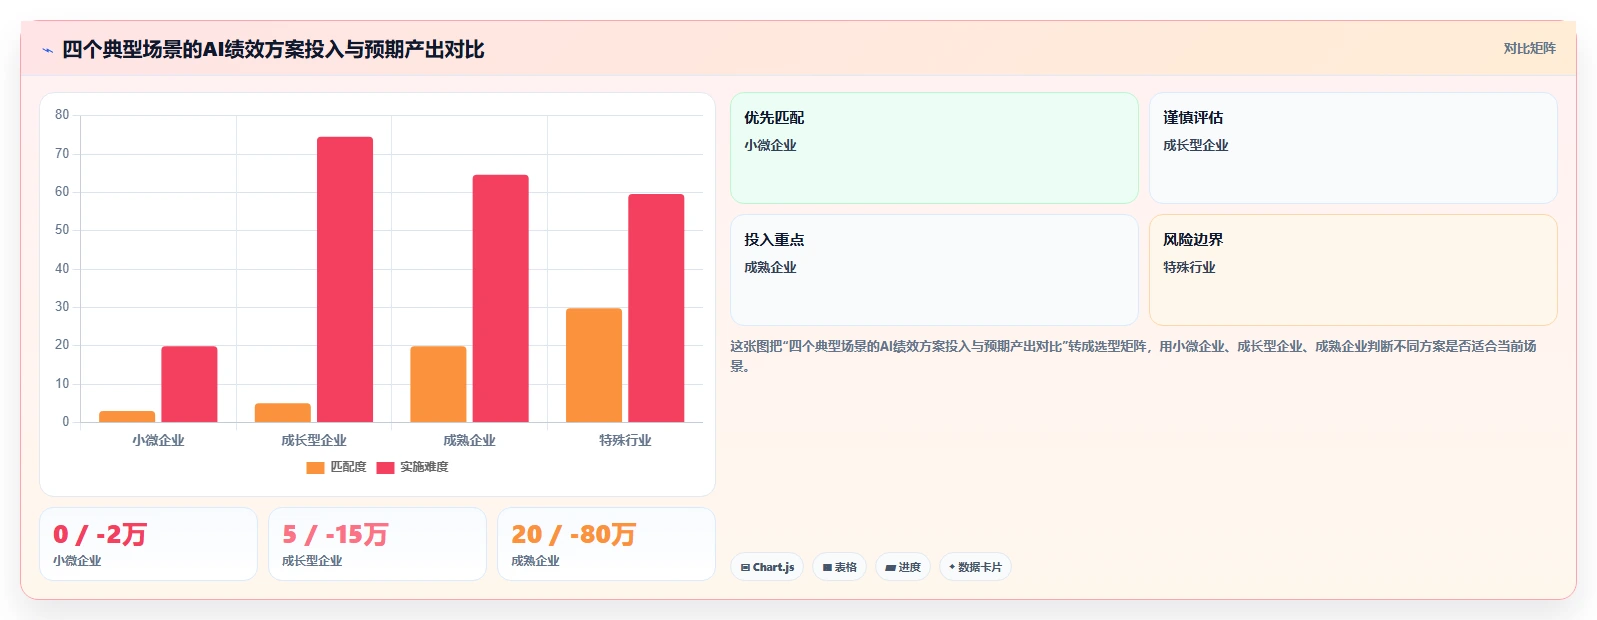This screenshot has width=1597, height=620.
Task: Toggle the 实施难度 legend item
Action: click(412, 467)
